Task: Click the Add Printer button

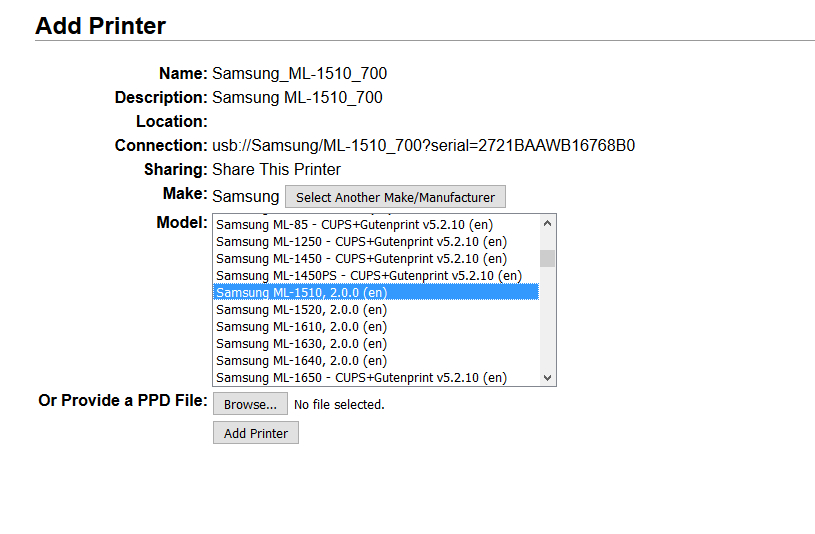Action: coord(256,433)
